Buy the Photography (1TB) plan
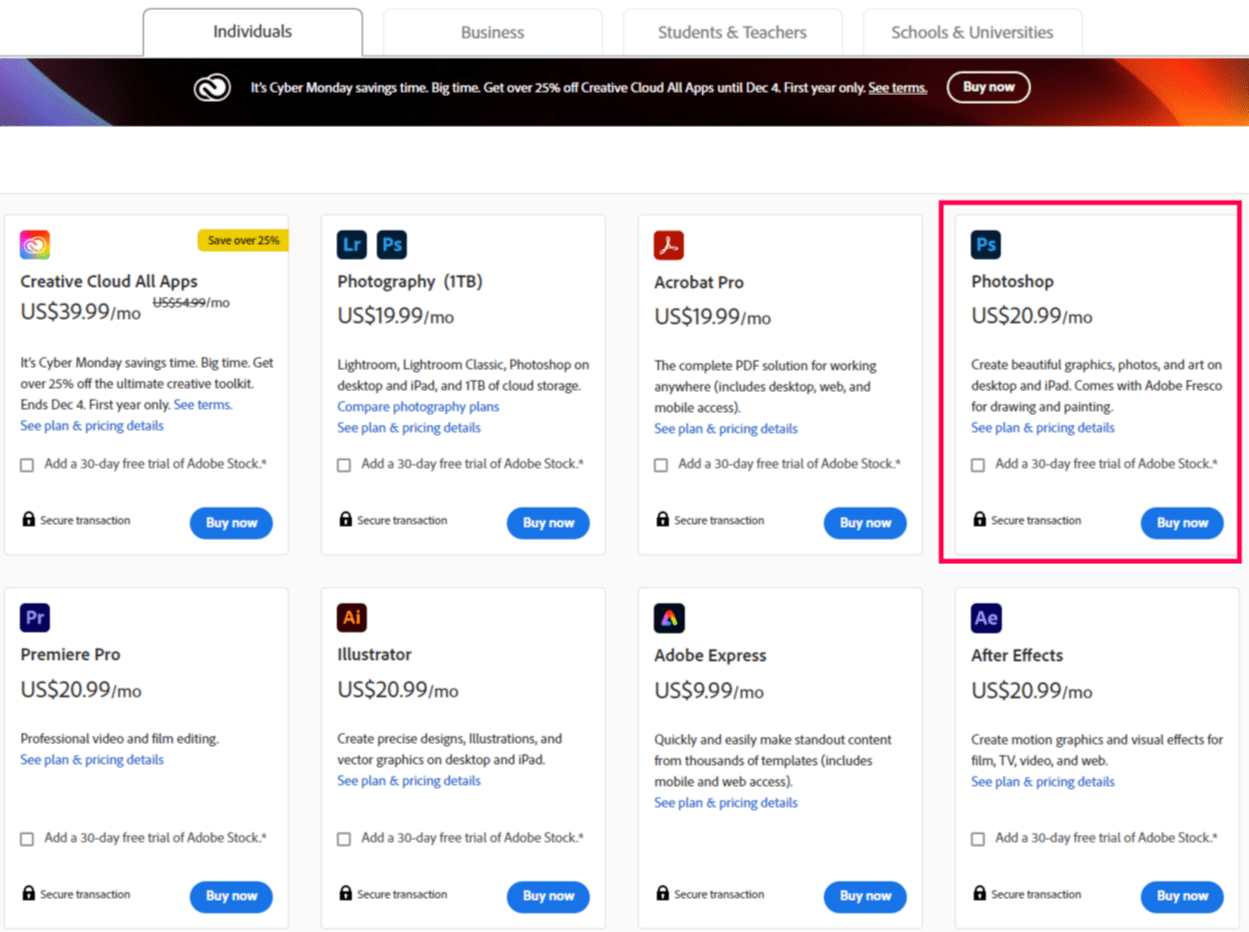This screenshot has width=1249, height=932. [548, 523]
